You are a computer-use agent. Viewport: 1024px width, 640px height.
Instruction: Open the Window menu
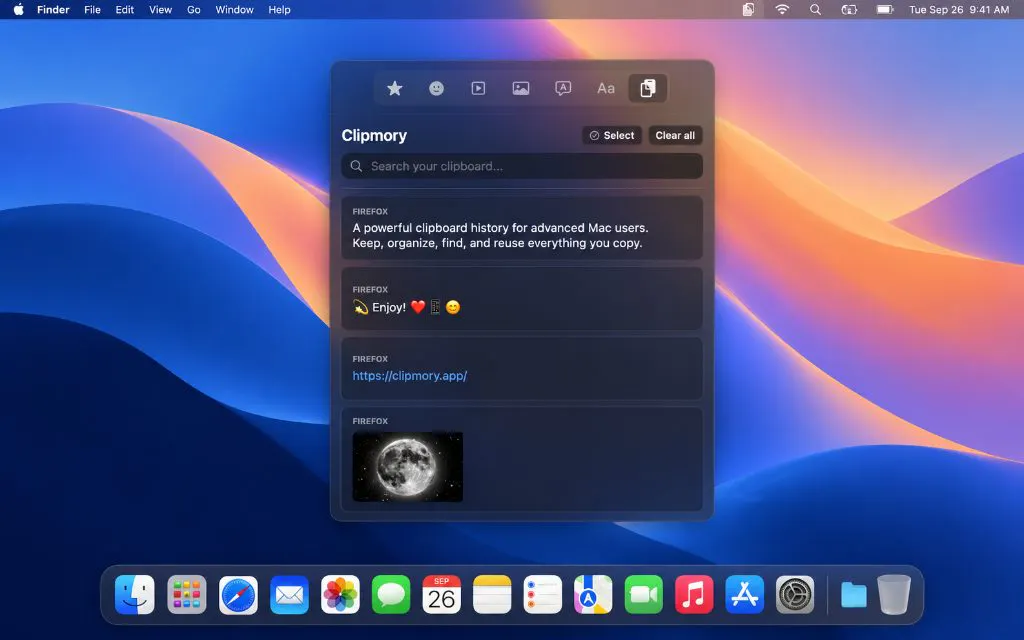[234, 10]
